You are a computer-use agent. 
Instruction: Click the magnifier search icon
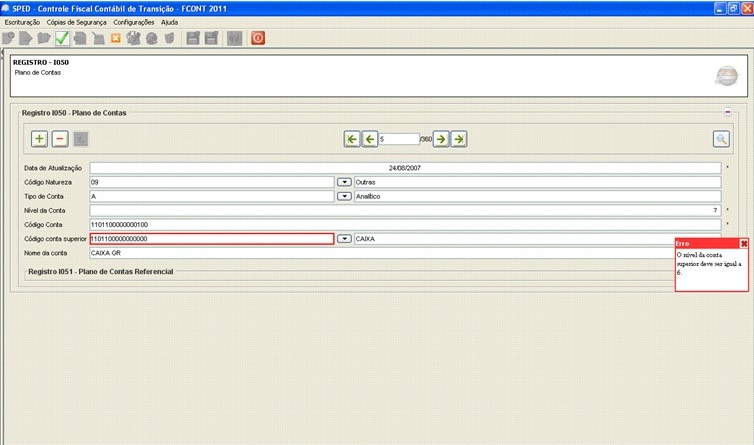(x=720, y=139)
